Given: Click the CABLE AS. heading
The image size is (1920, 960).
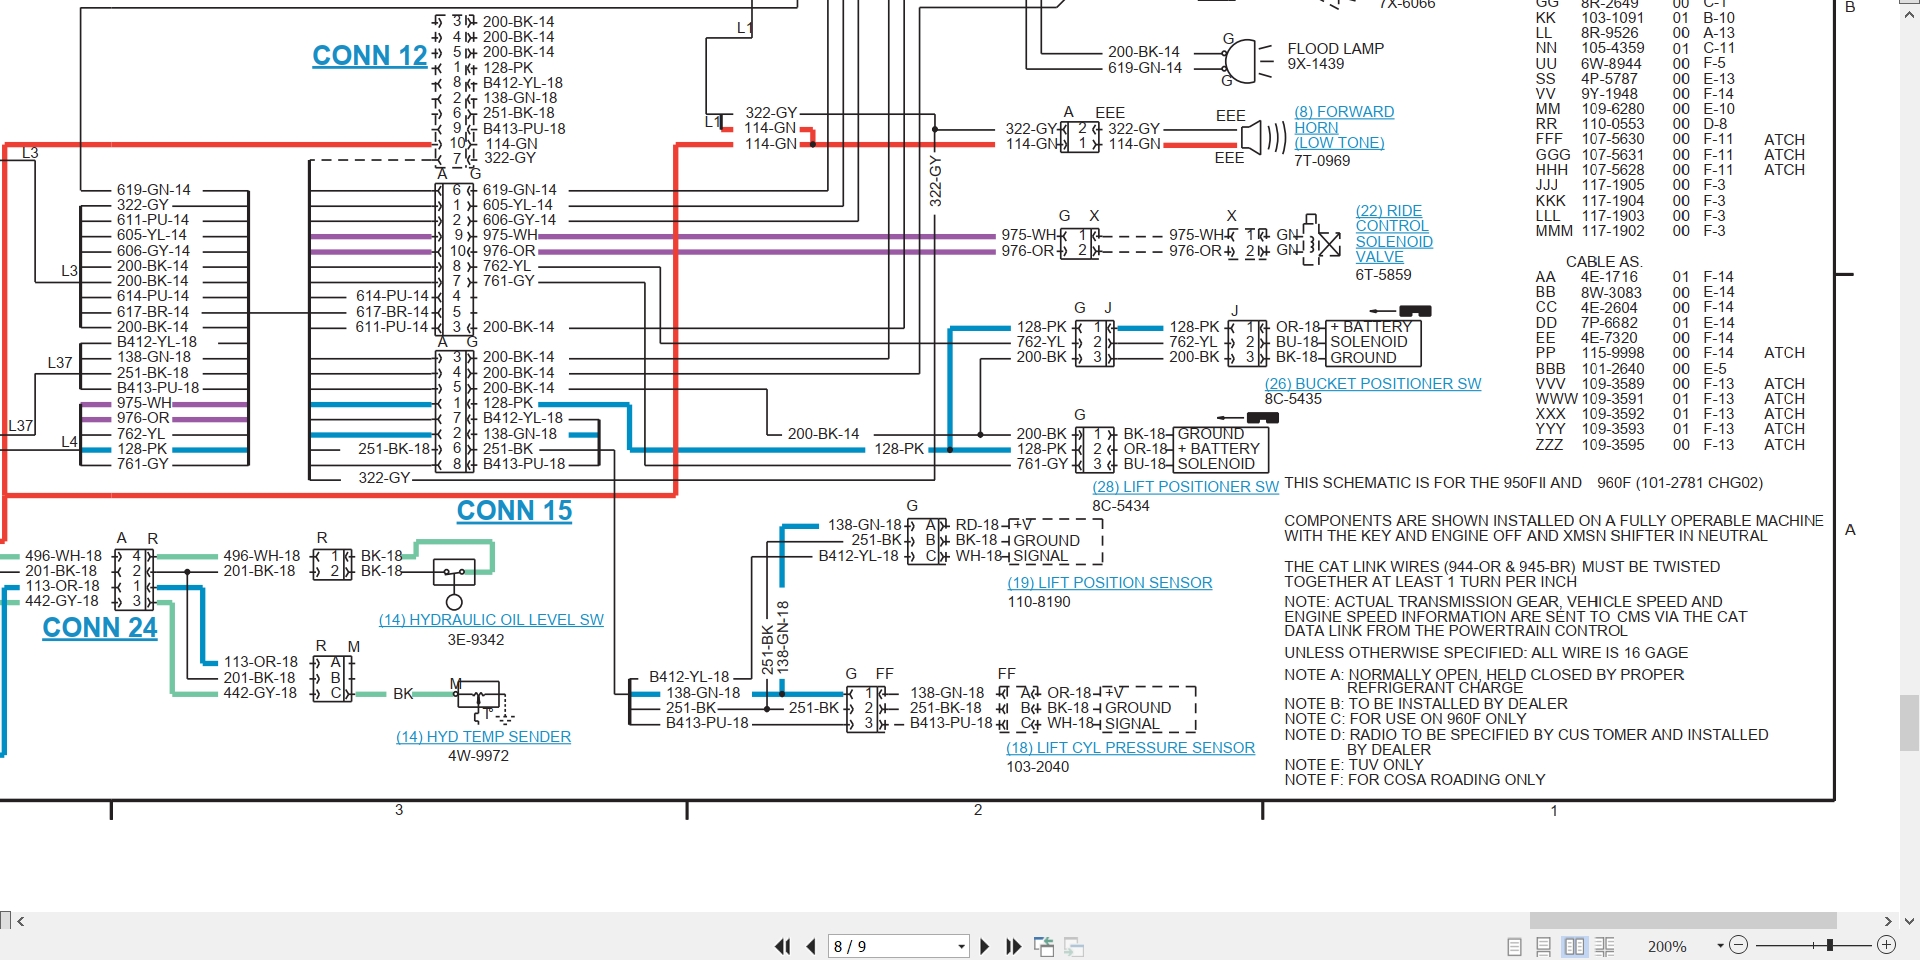Looking at the screenshot, I should click(1603, 262).
